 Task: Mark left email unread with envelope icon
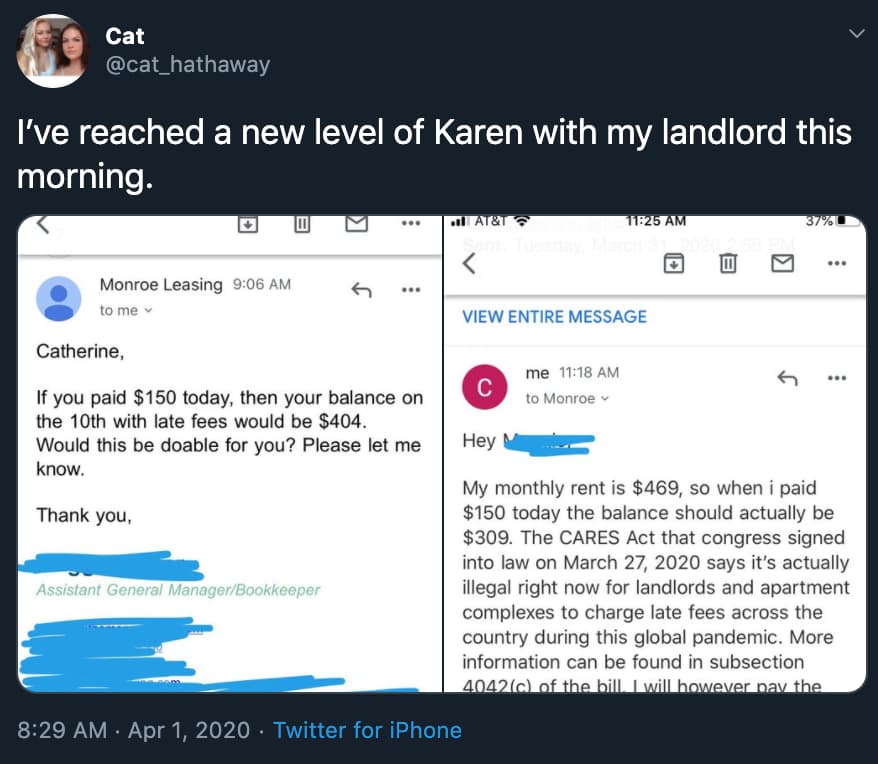pyautogui.click(x=356, y=225)
